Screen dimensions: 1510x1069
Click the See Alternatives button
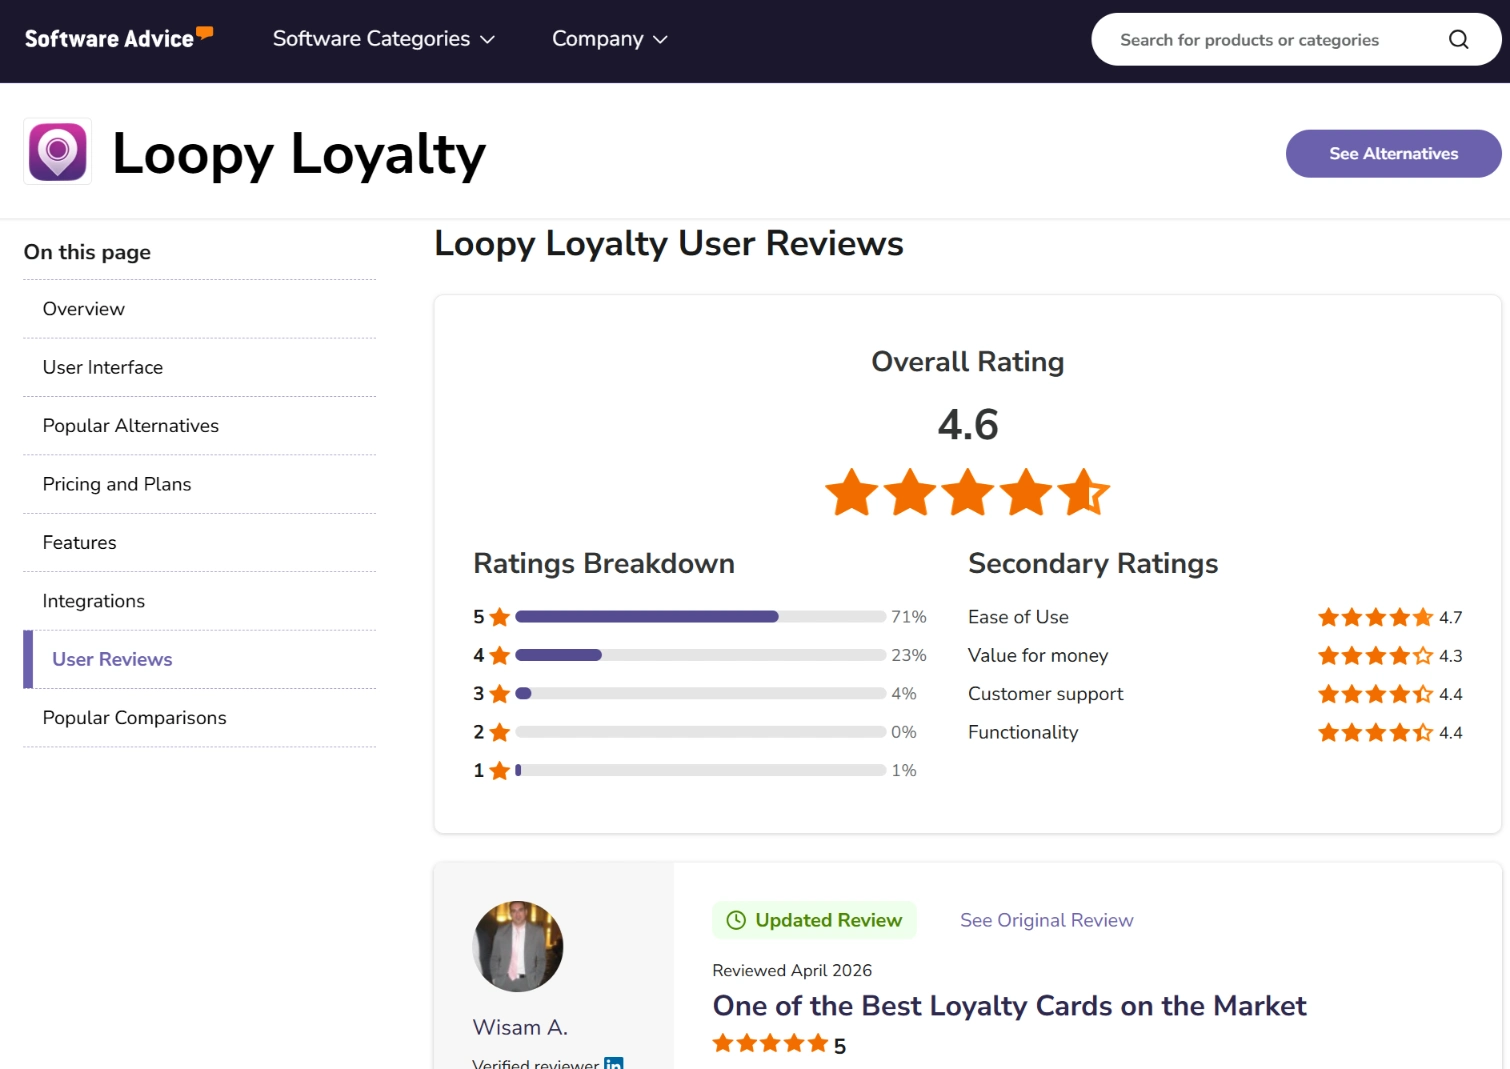coord(1393,154)
